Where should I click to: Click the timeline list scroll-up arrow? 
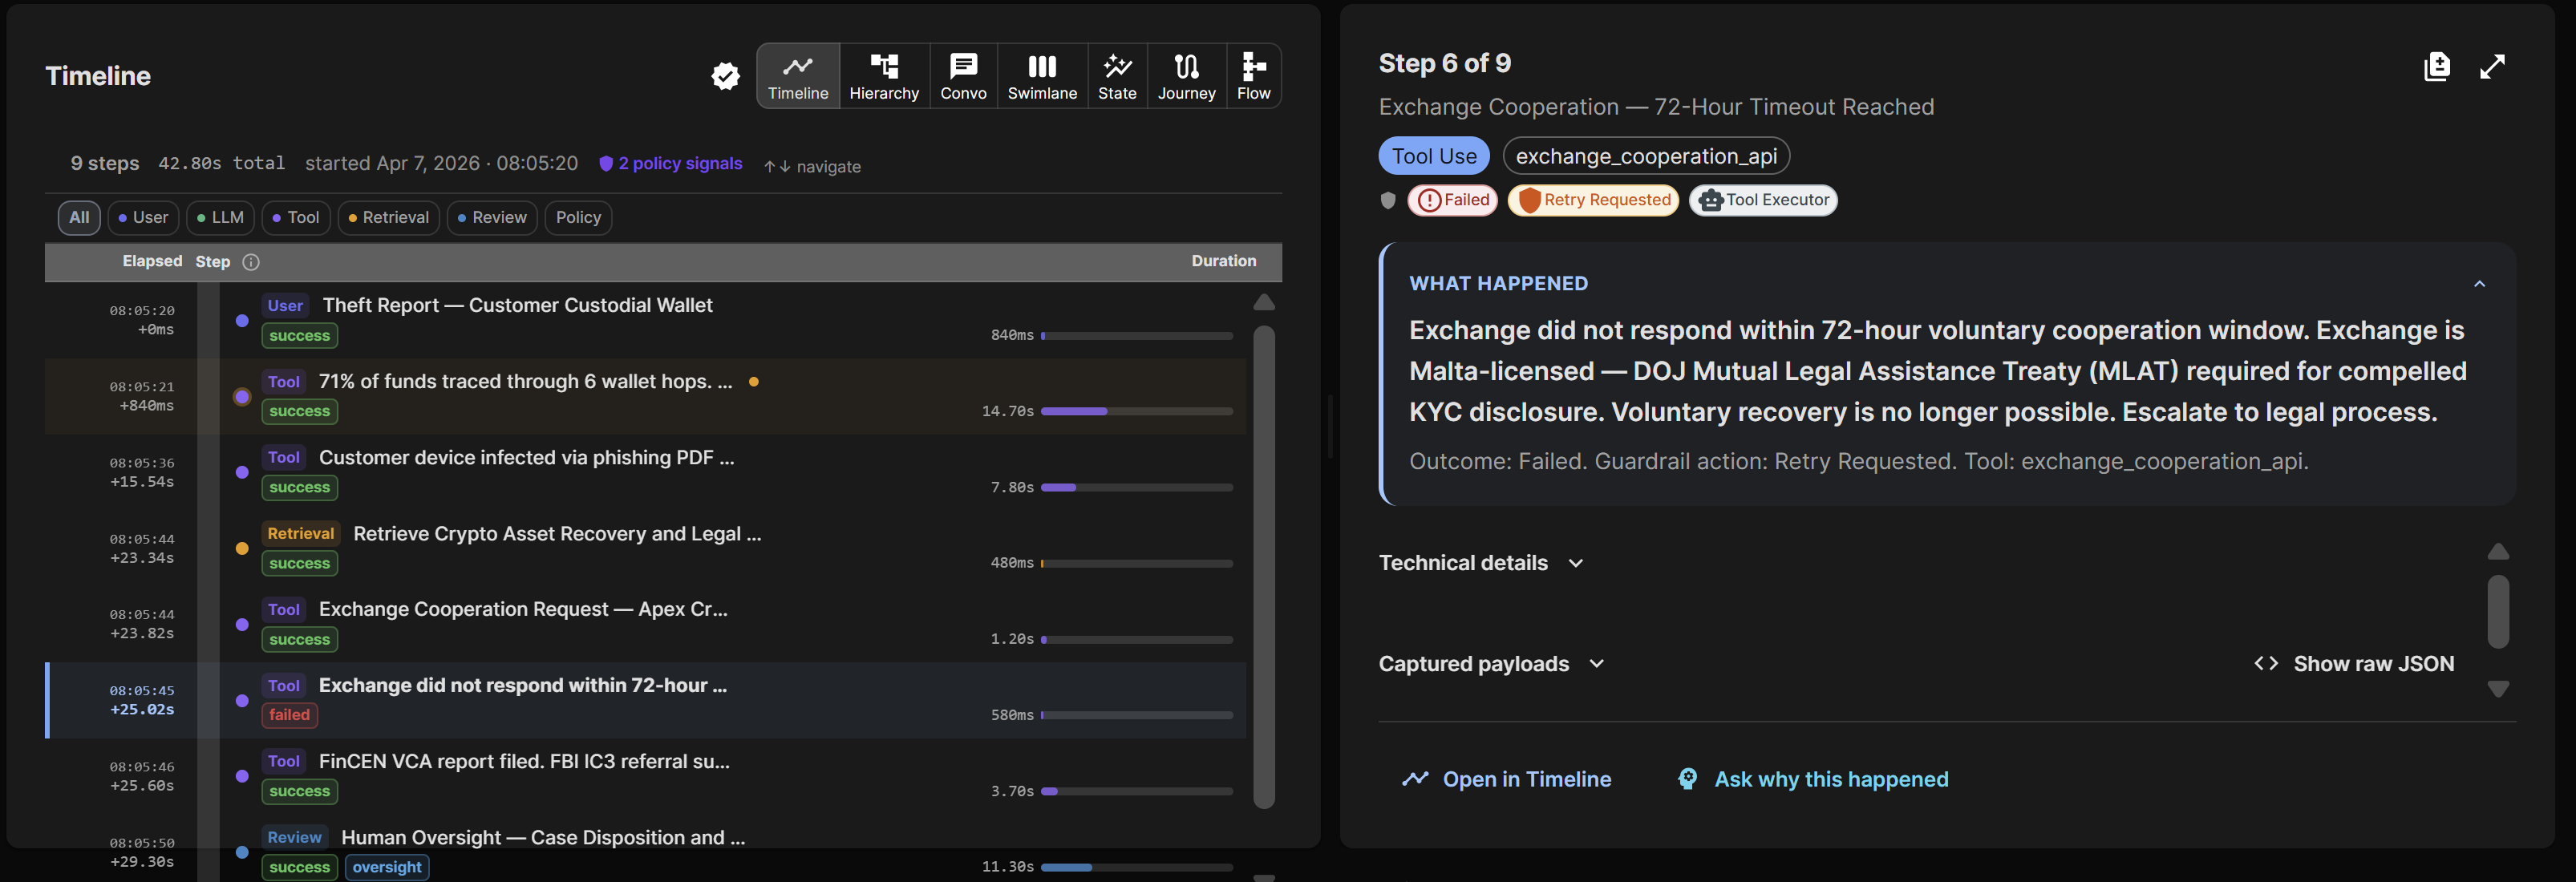(x=1264, y=302)
